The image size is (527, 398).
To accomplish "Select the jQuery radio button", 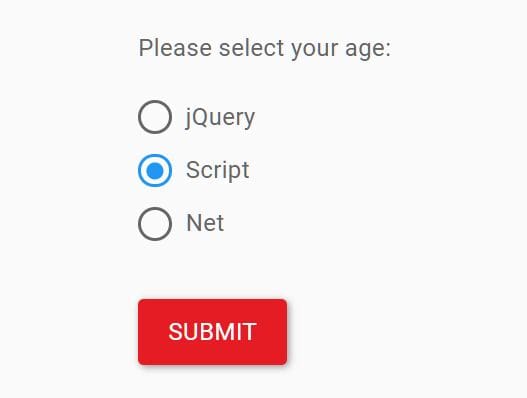I will [155, 117].
